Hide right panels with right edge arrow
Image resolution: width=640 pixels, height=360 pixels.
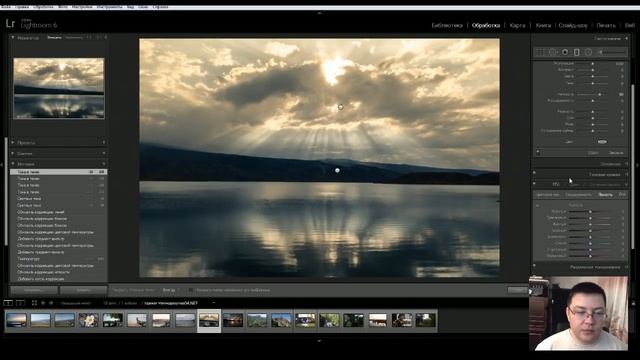[638, 165]
